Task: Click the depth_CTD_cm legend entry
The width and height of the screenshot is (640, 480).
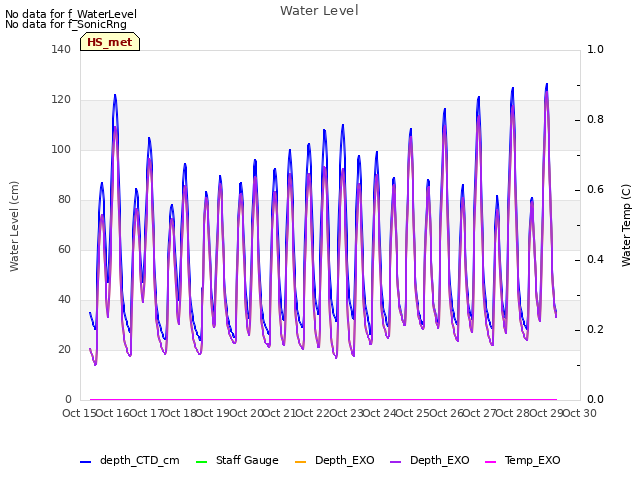Action: point(130,460)
